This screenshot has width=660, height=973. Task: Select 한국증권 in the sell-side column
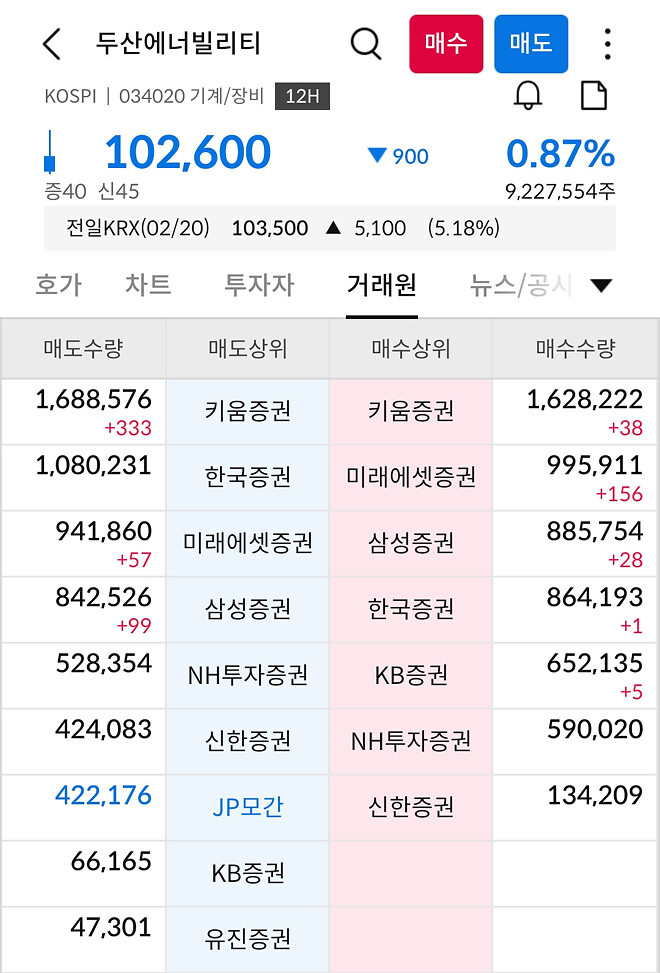coord(248,477)
